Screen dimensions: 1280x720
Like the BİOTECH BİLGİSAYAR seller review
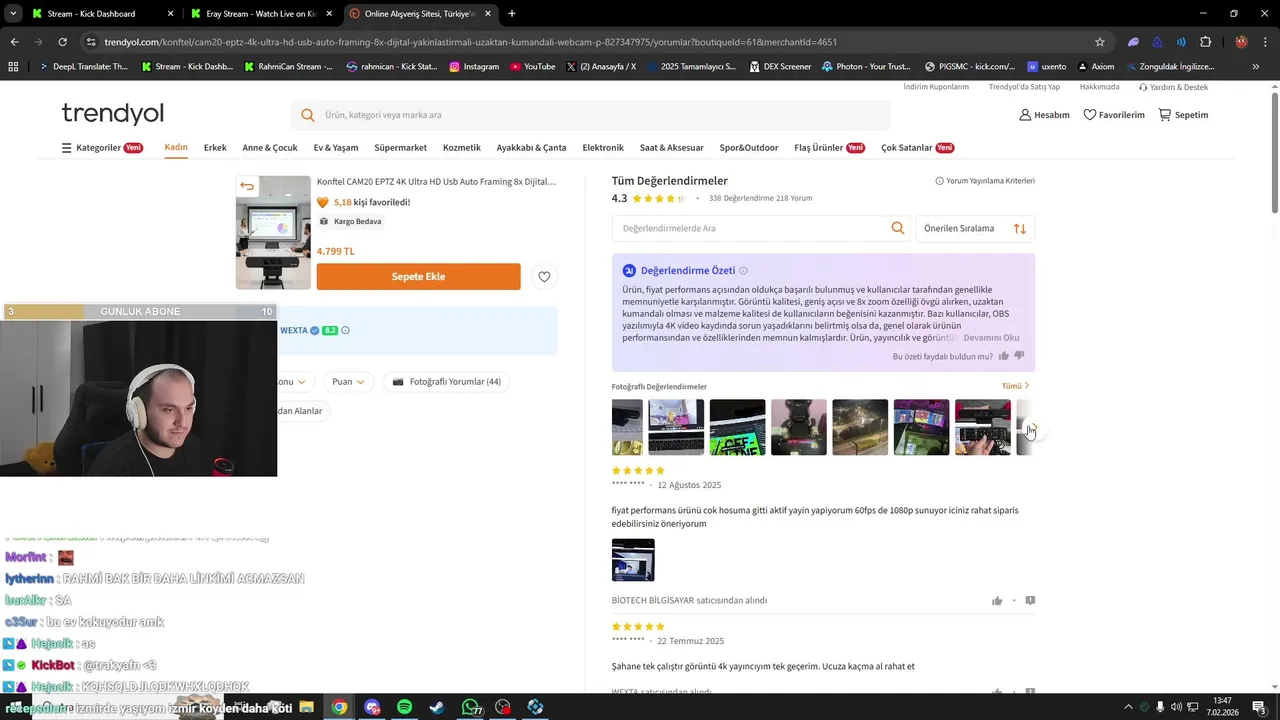[x=997, y=601]
